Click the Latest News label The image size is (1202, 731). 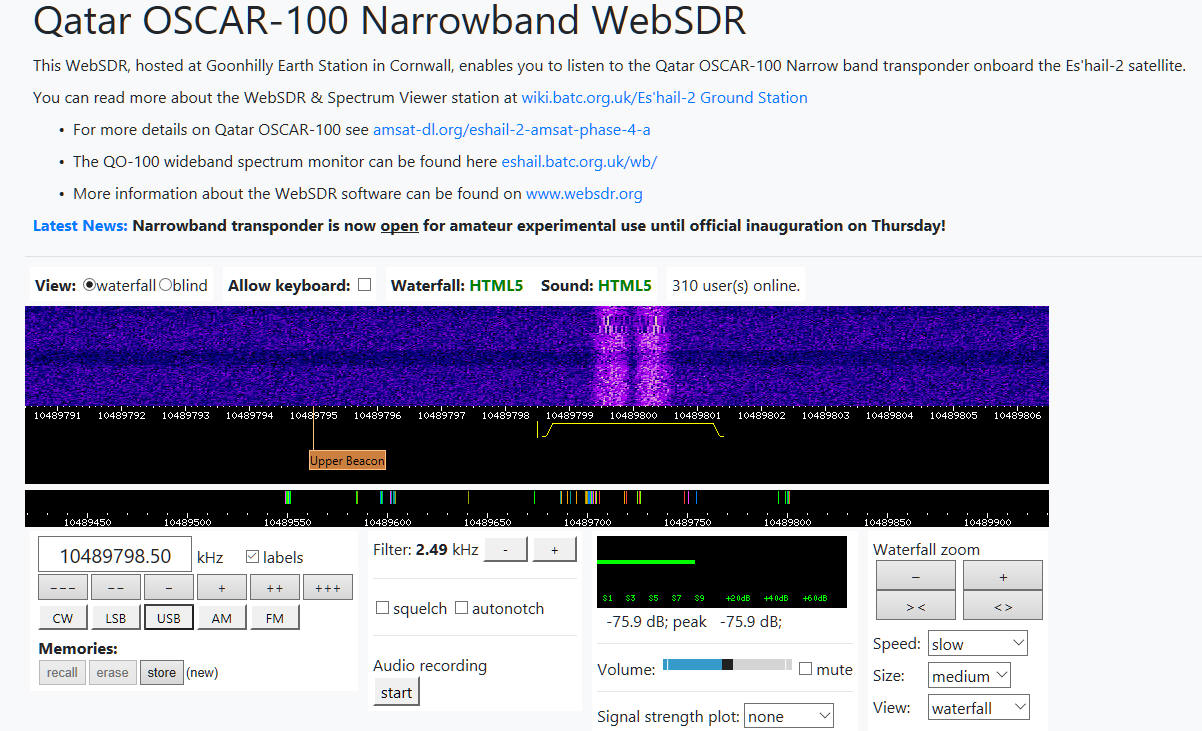click(80, 226)
